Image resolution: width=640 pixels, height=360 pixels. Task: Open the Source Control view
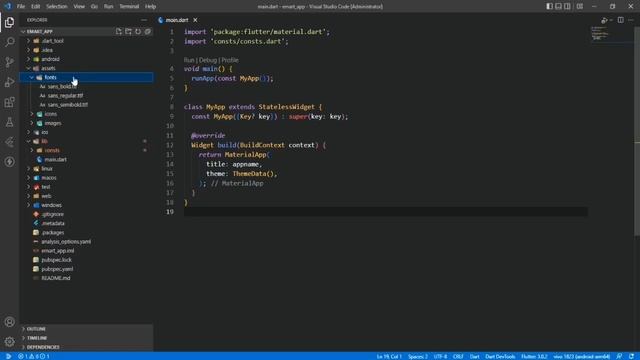tap(9, 62)
